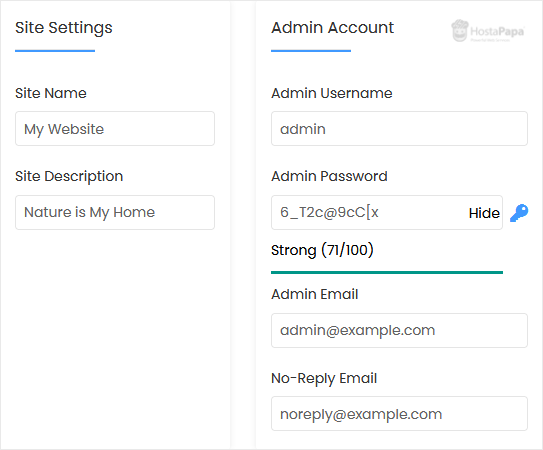Viewport: 543px width, 450px height.
Task: Click the key icon to generate password
Action: (519, 213)
